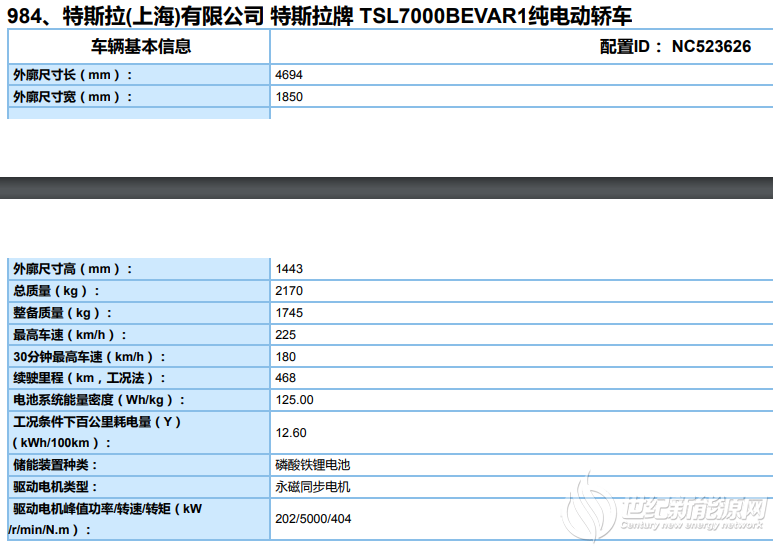
Task: Click the width value 1850
Action: click(289, 97)
